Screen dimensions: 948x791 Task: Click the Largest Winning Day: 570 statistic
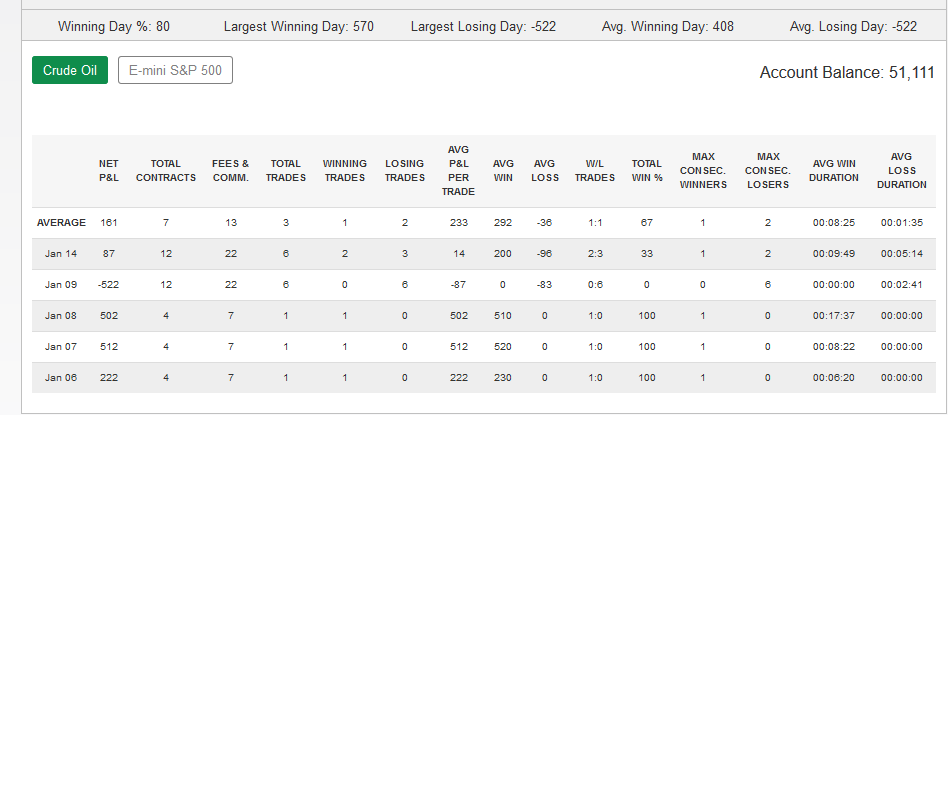tap(299, 27)
